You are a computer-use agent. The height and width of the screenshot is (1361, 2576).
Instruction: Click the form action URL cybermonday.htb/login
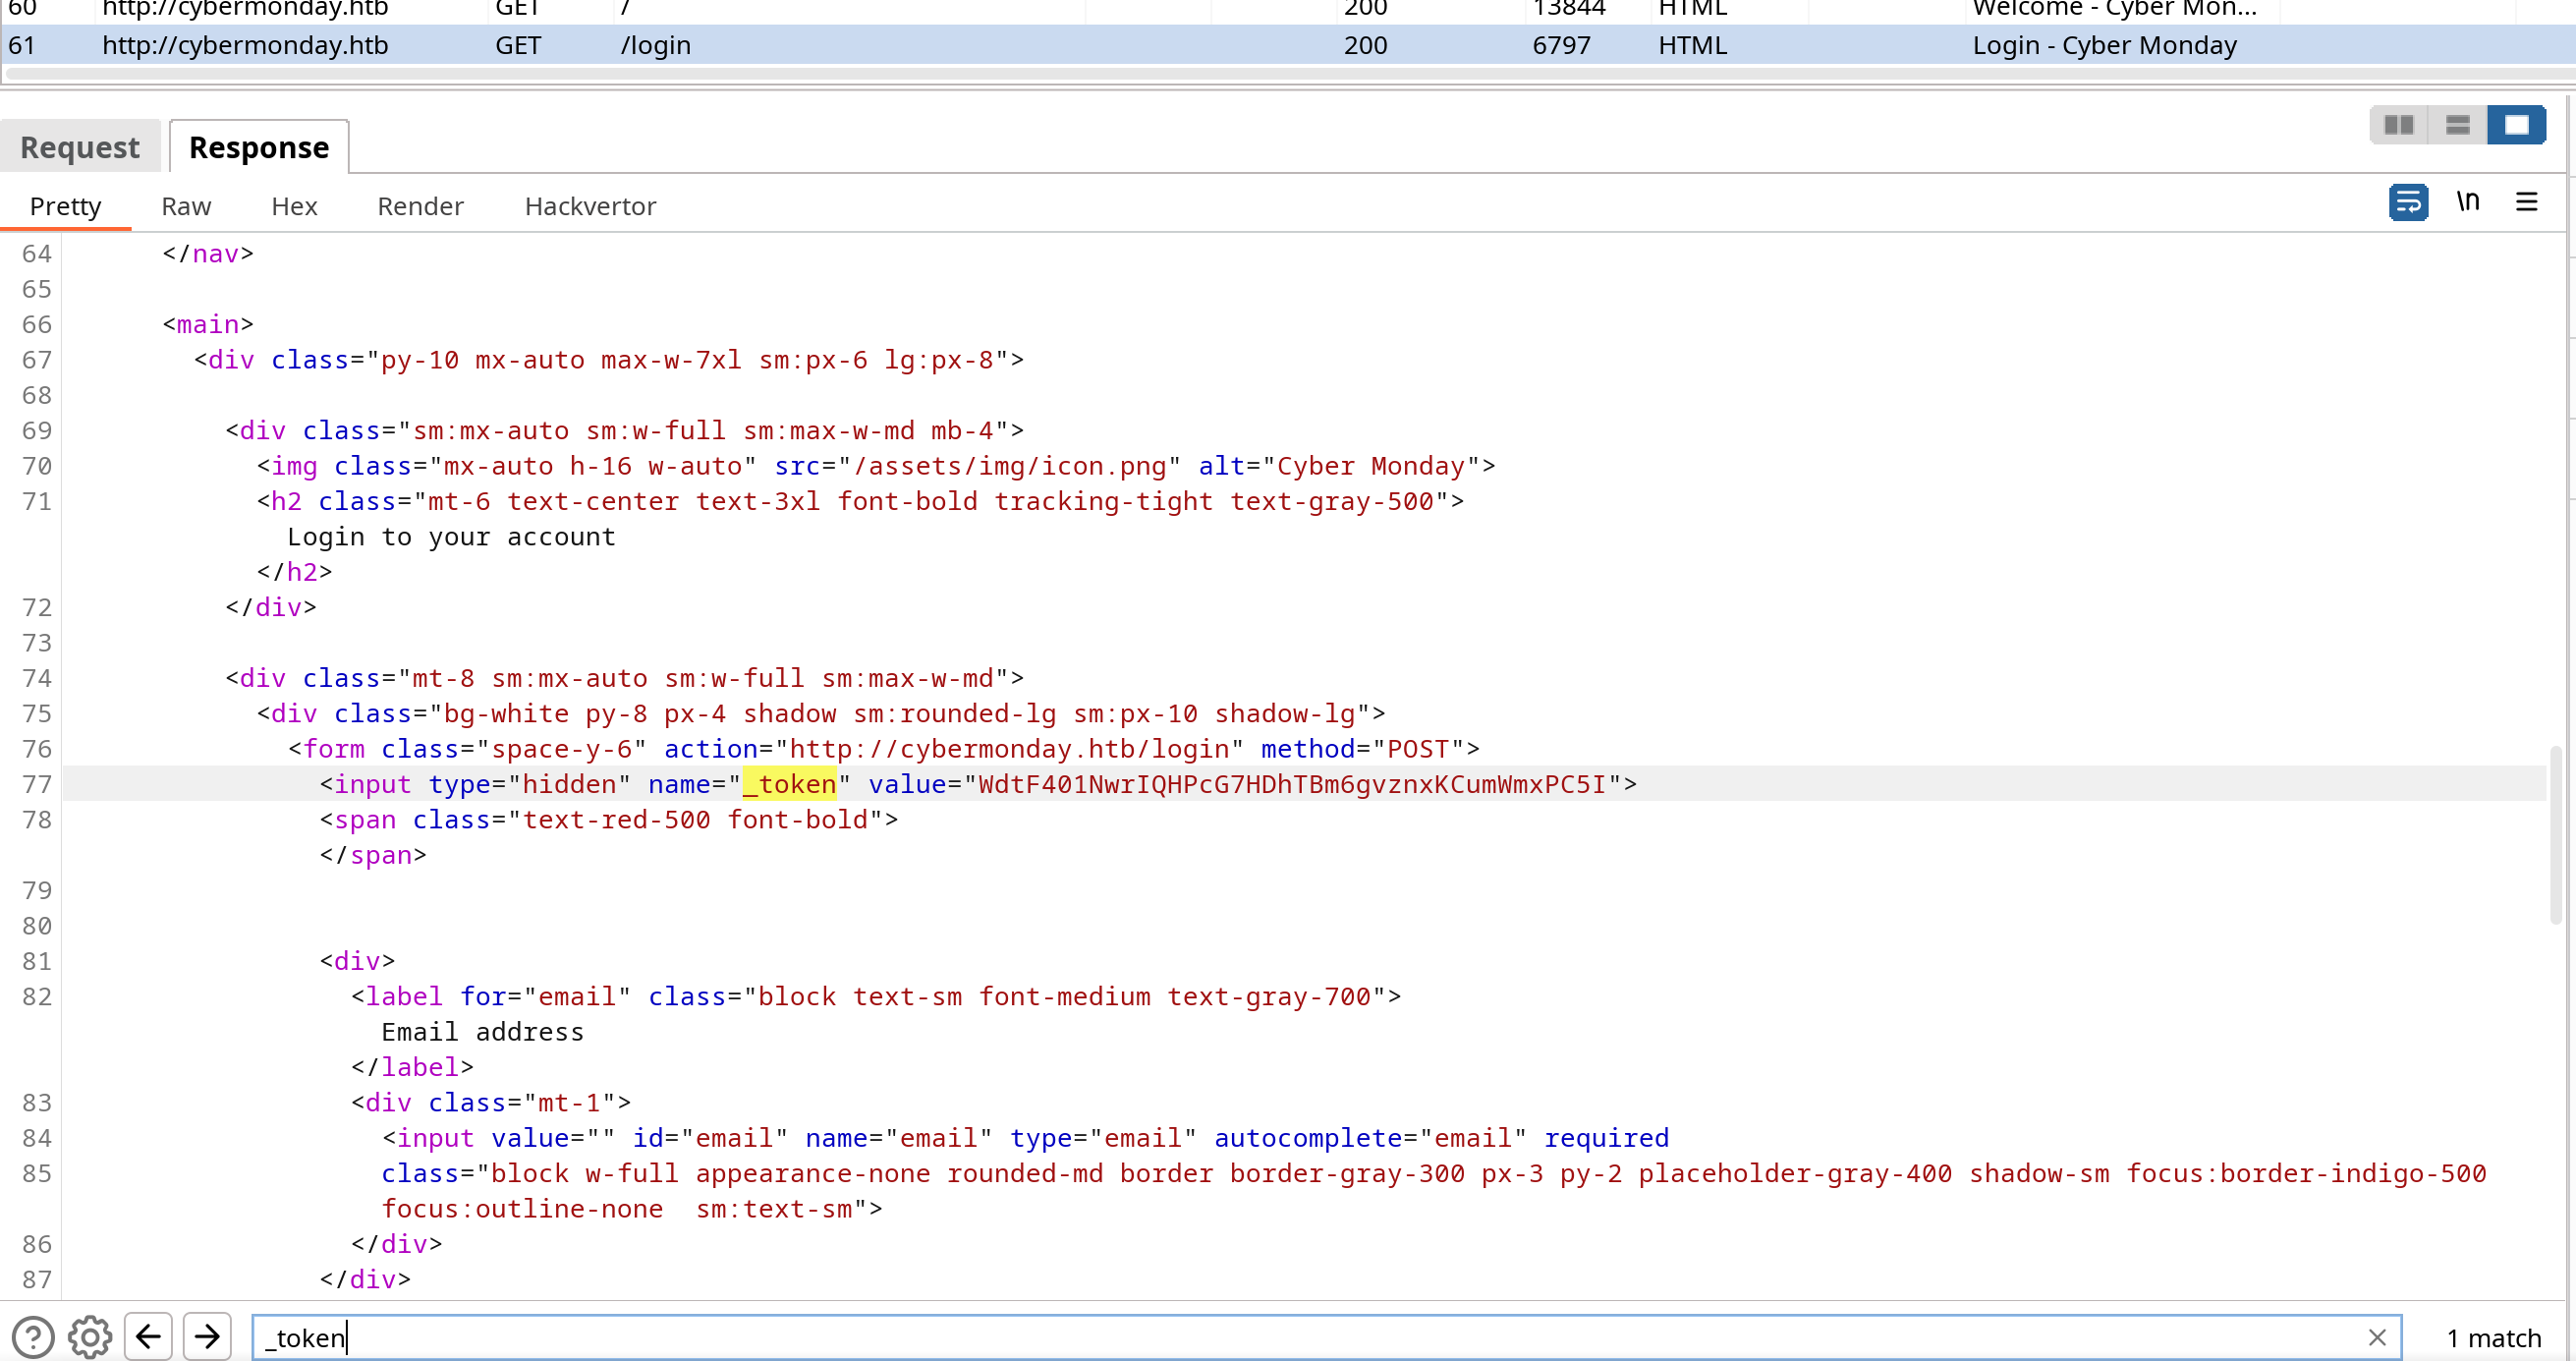tap(1009, 749)
